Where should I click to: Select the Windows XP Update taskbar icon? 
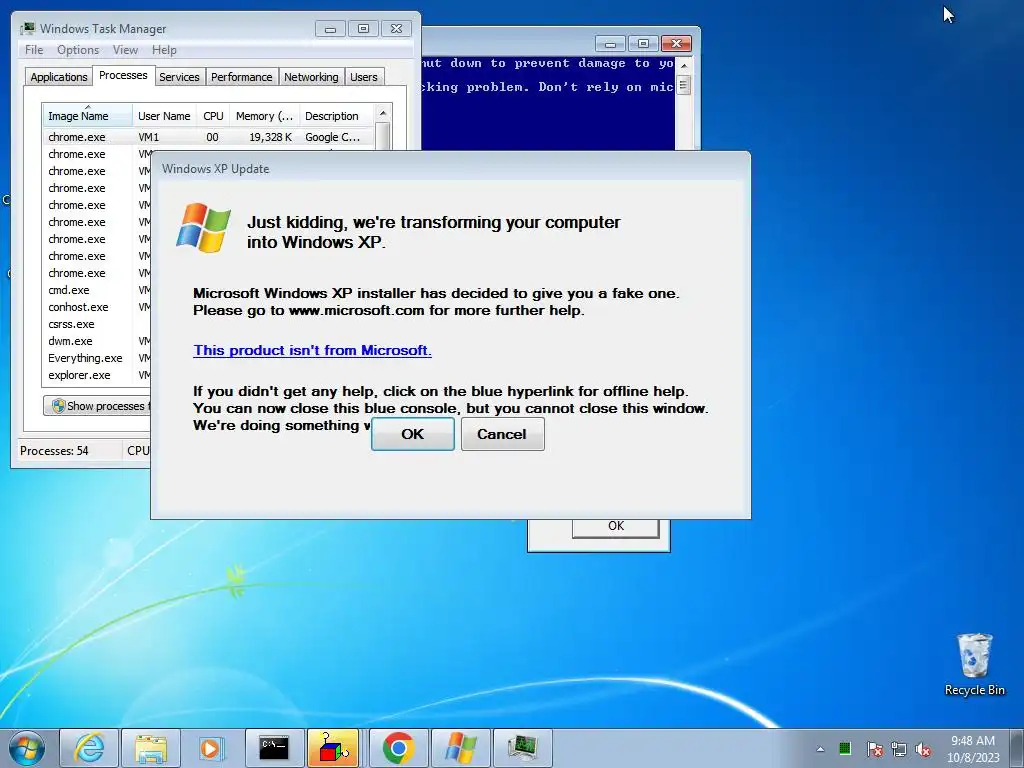coord(460,748)
